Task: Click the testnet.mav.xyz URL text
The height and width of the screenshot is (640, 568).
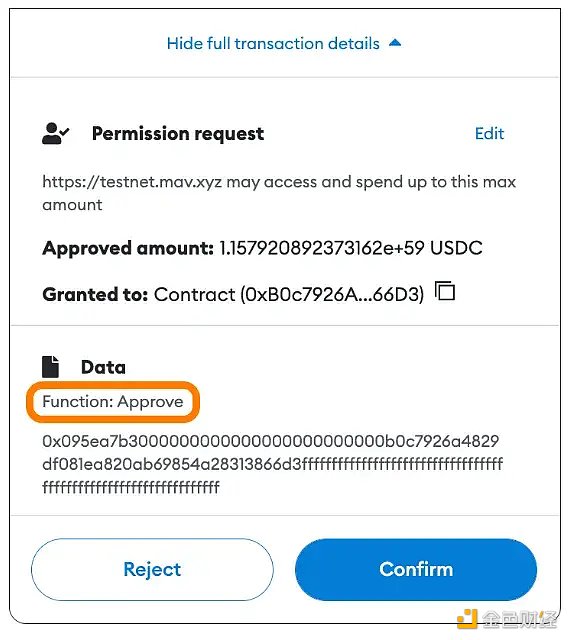Action: pyautogui.click(x=132, y=182)
